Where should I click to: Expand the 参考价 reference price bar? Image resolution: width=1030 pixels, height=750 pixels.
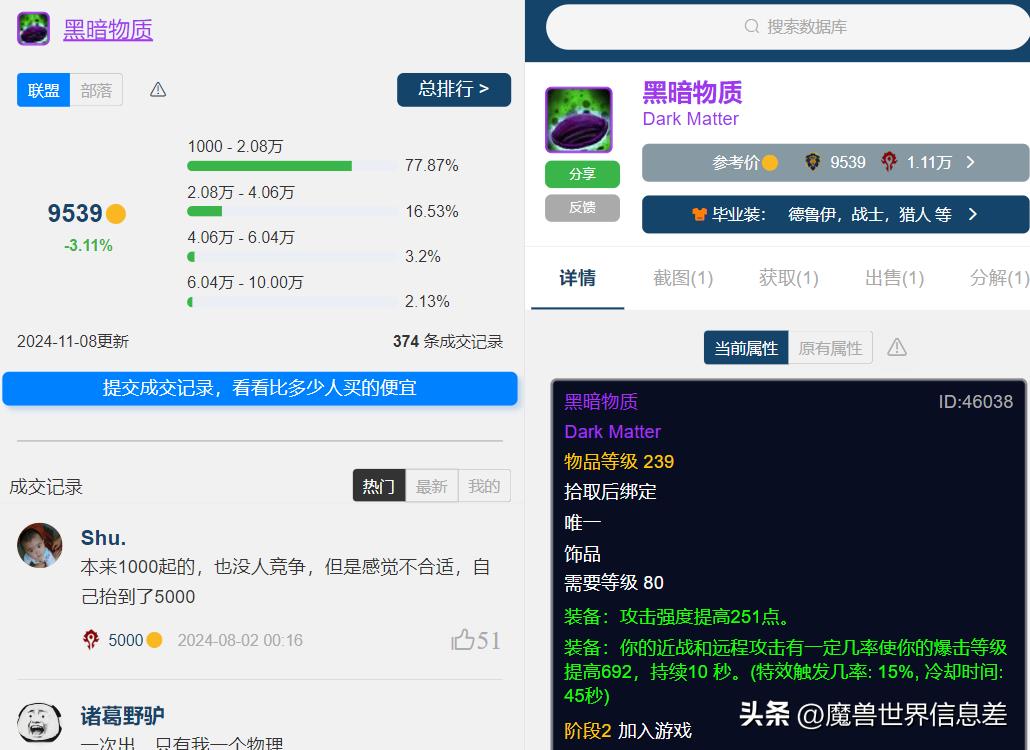[835, 162]
